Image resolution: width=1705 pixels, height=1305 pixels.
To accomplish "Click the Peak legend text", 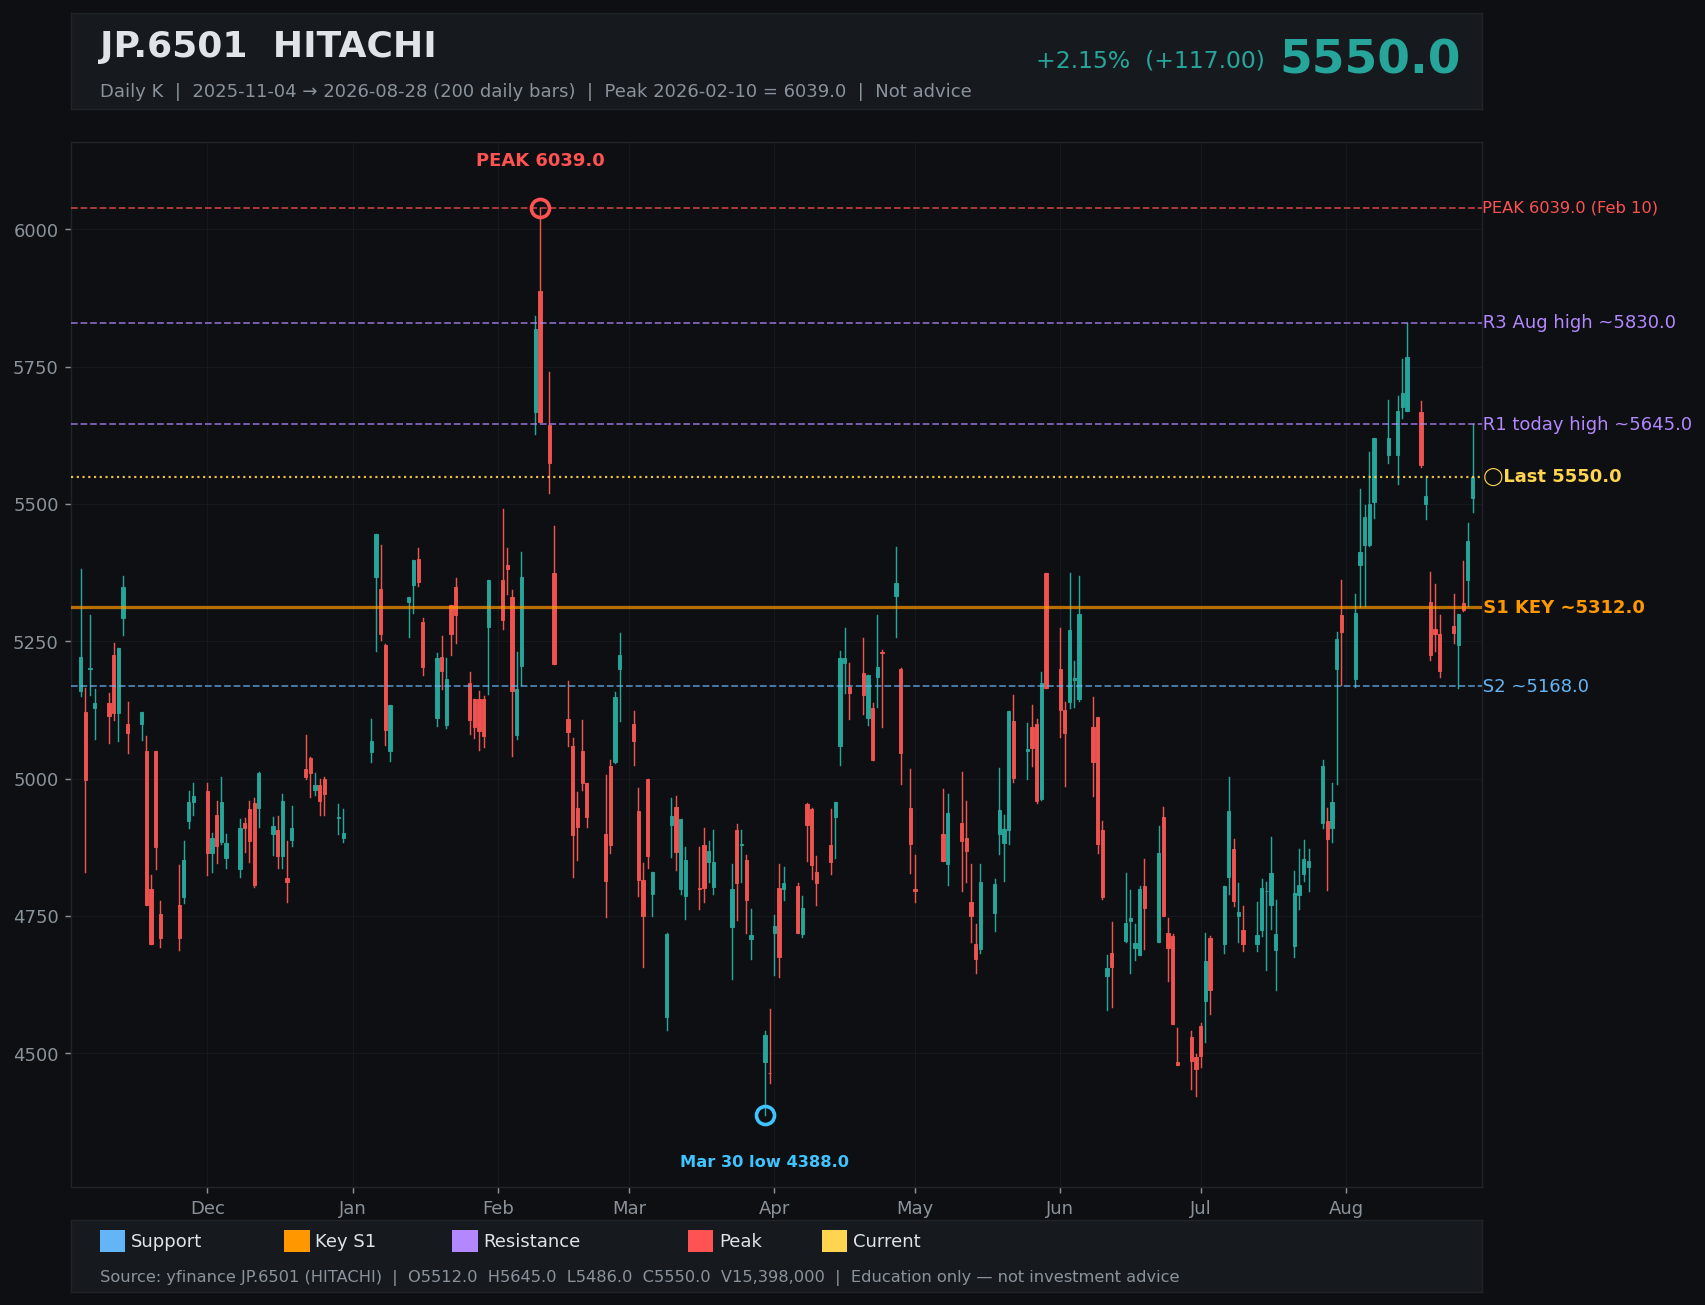I will pos(741,1241).
